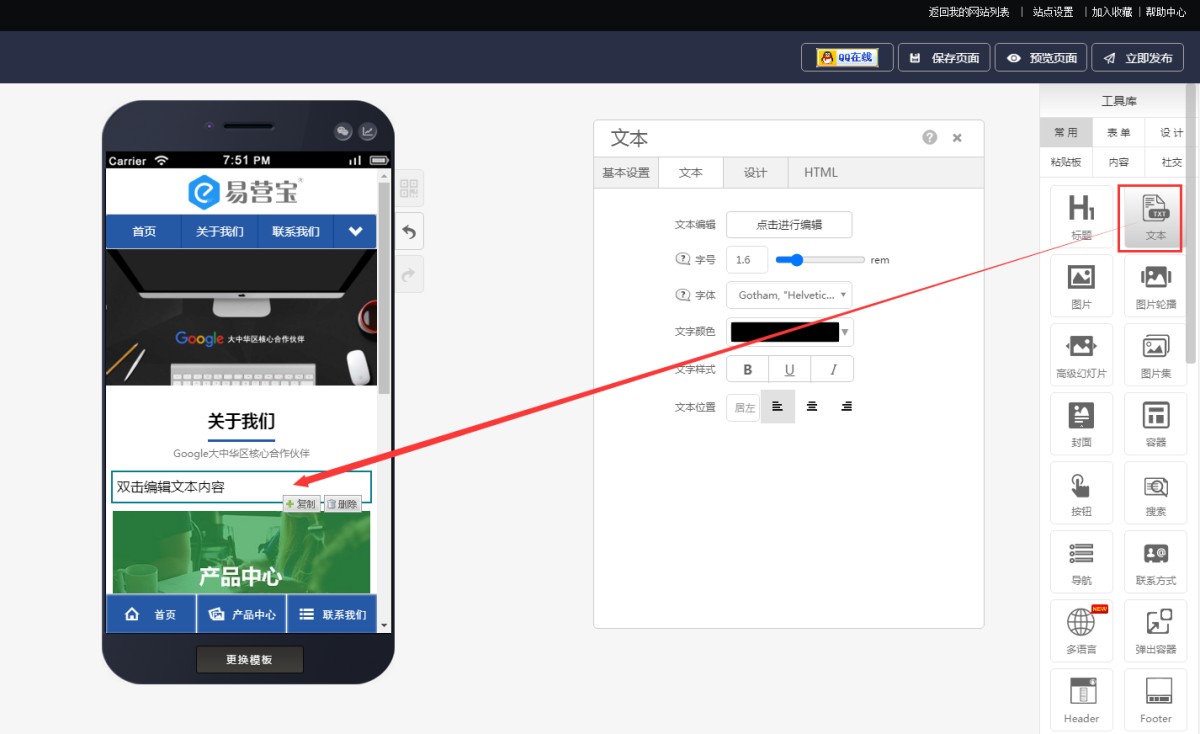Select the 文本 text tool
This screenshot has height=734, width=1200.
1155,216
